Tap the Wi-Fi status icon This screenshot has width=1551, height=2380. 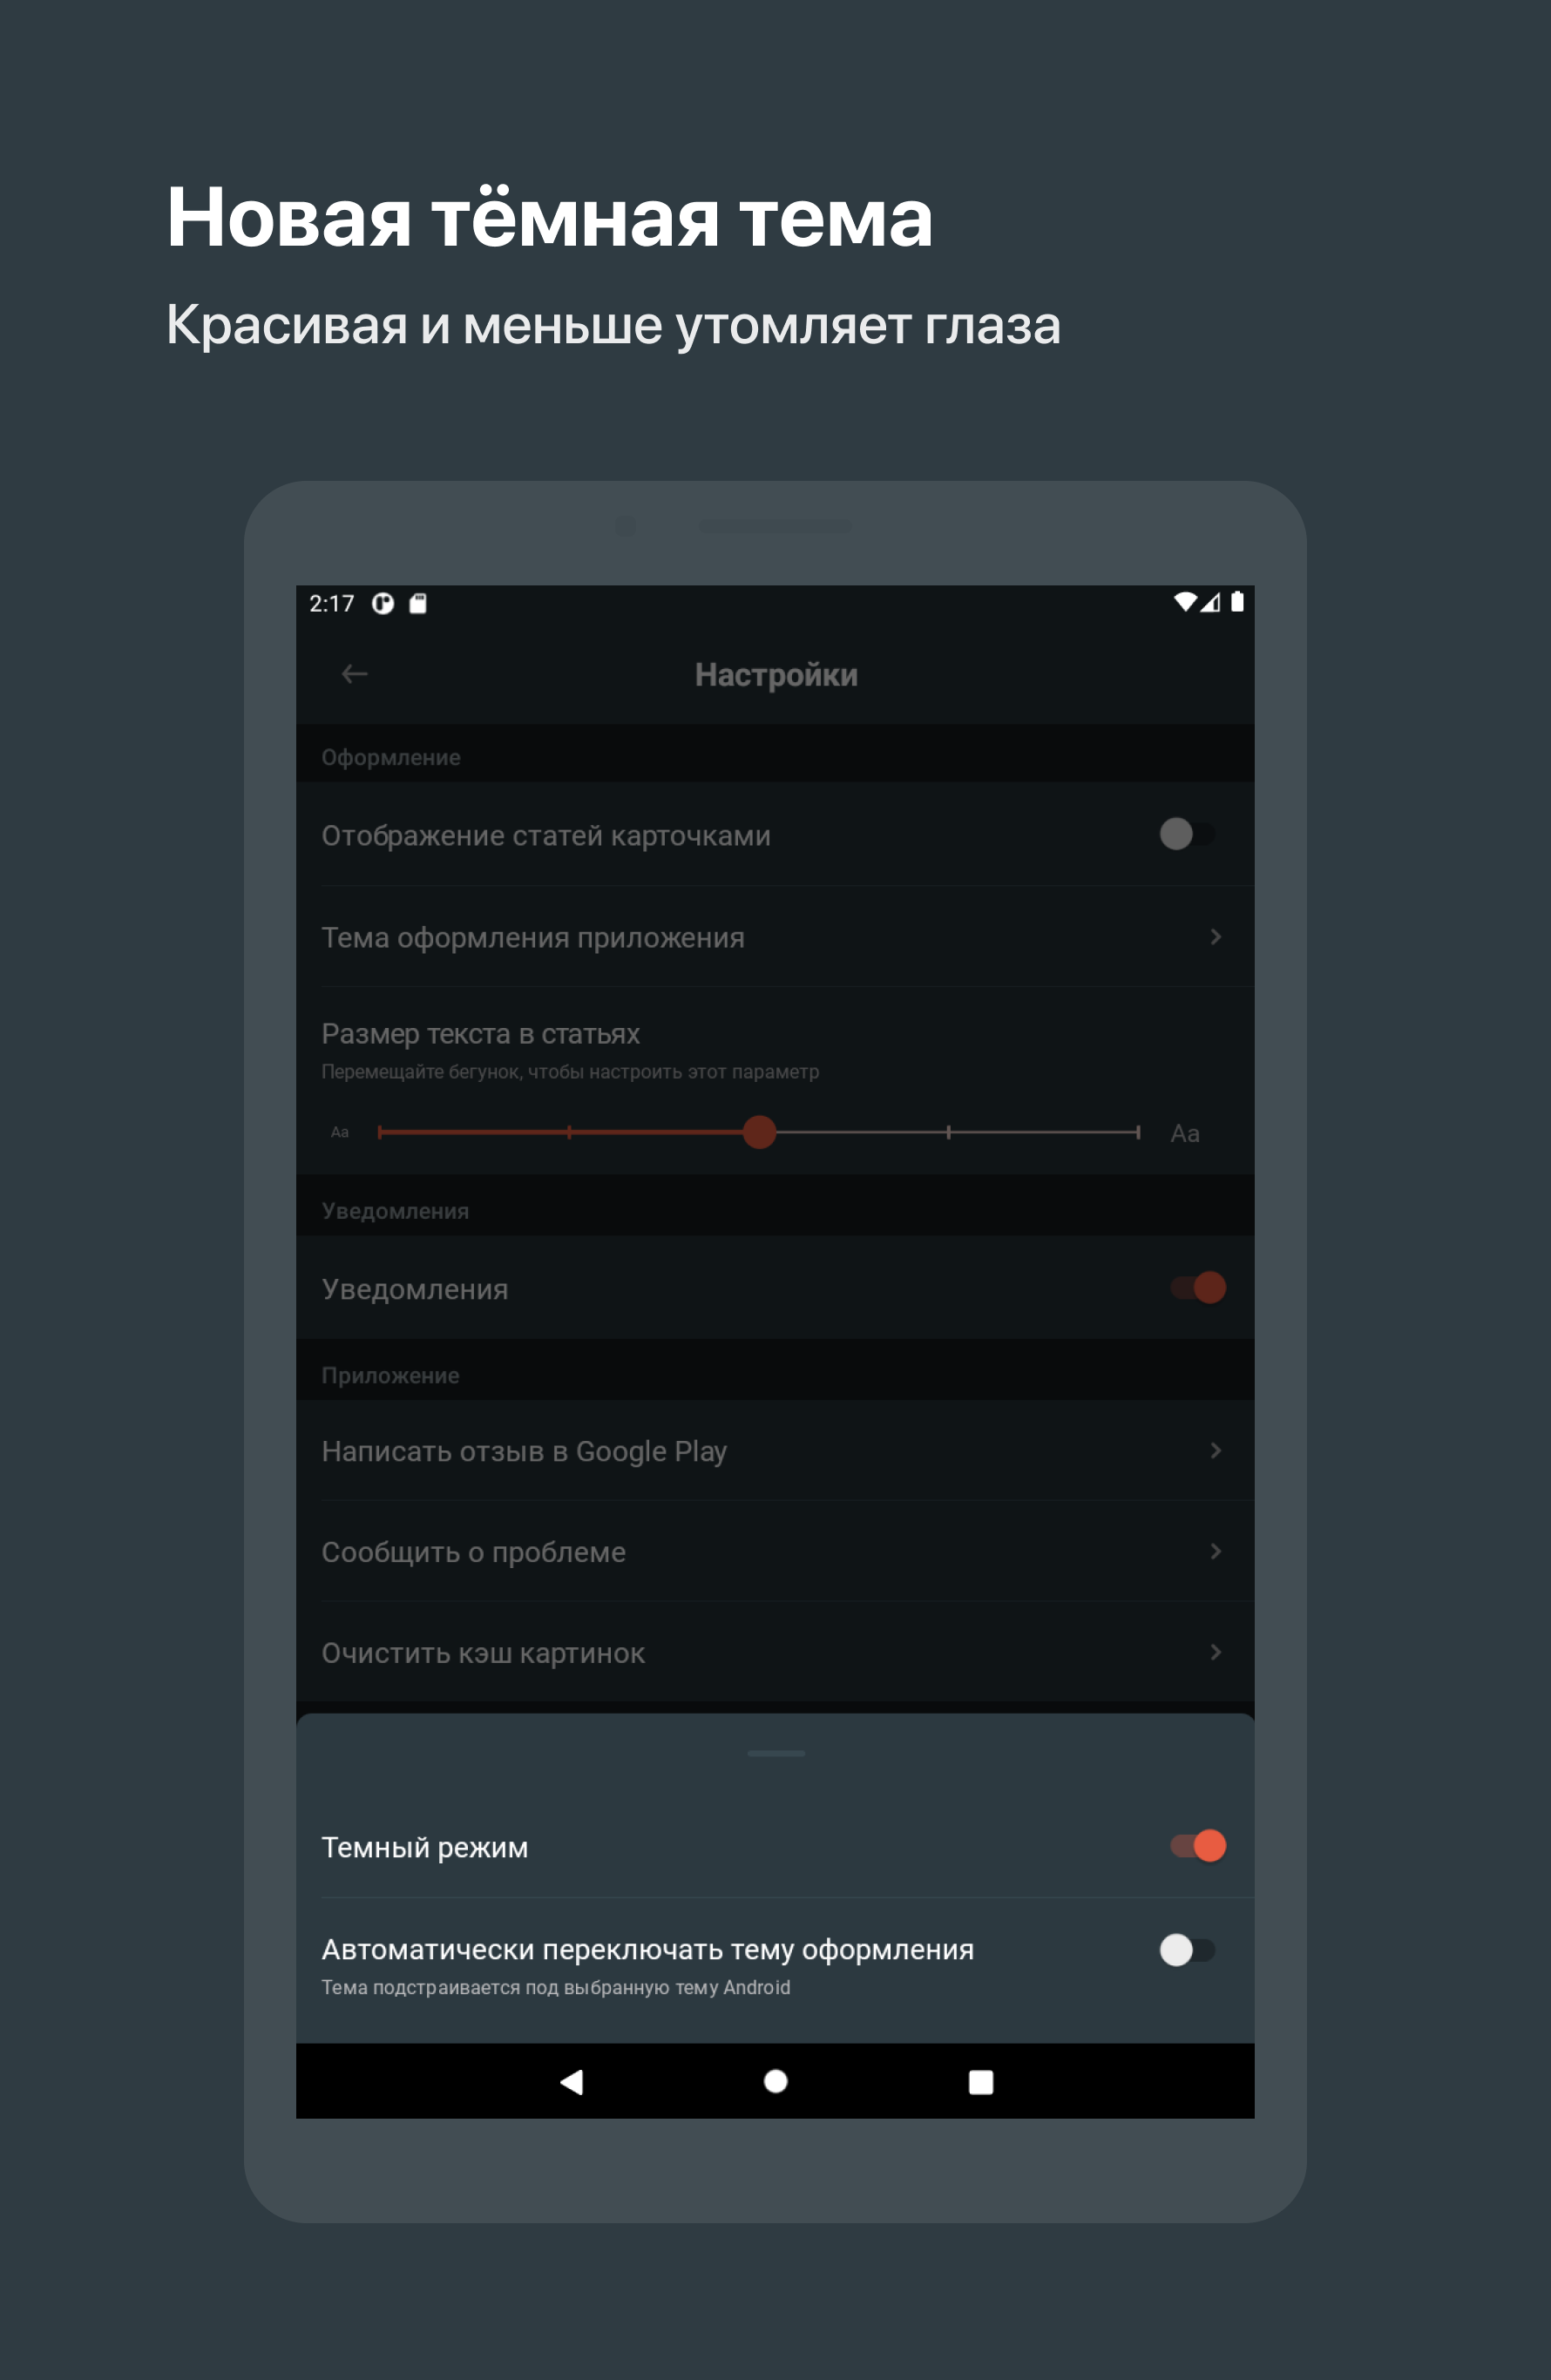point(1184,602)
